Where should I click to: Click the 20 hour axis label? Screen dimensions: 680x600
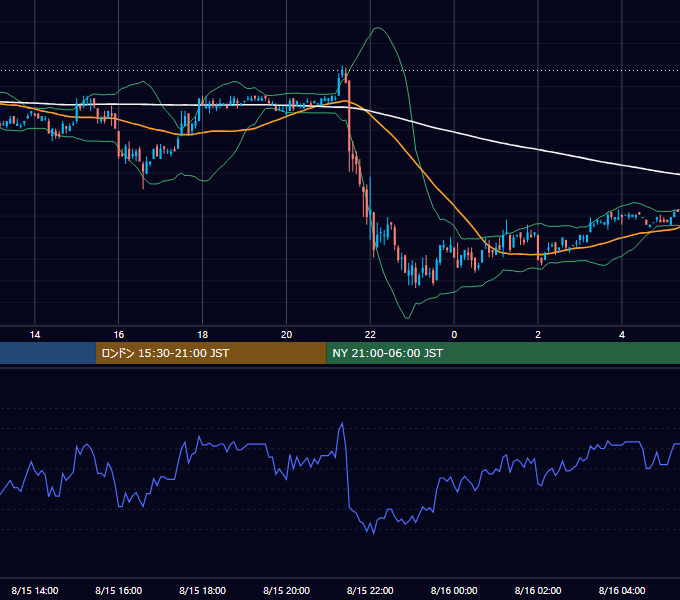286,335
